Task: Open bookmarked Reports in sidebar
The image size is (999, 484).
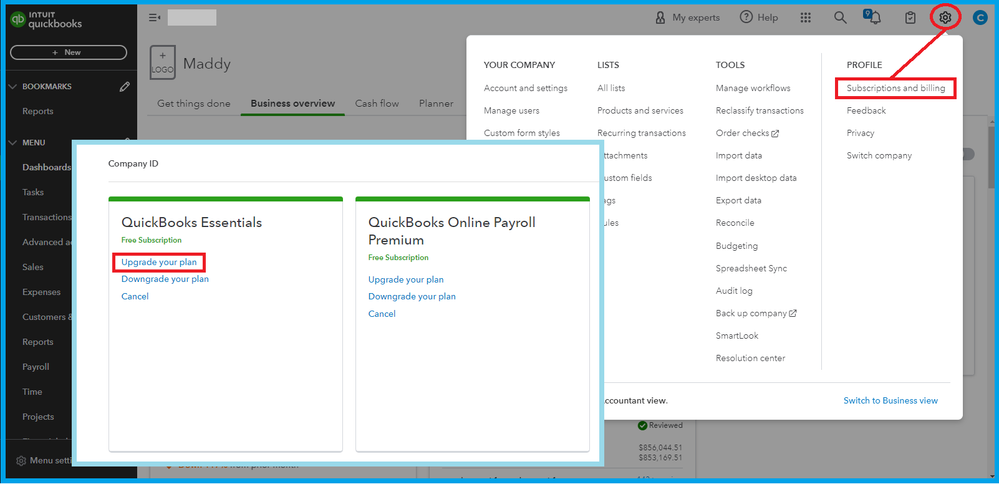Action: pyautogui.click(x=38, y=111)
